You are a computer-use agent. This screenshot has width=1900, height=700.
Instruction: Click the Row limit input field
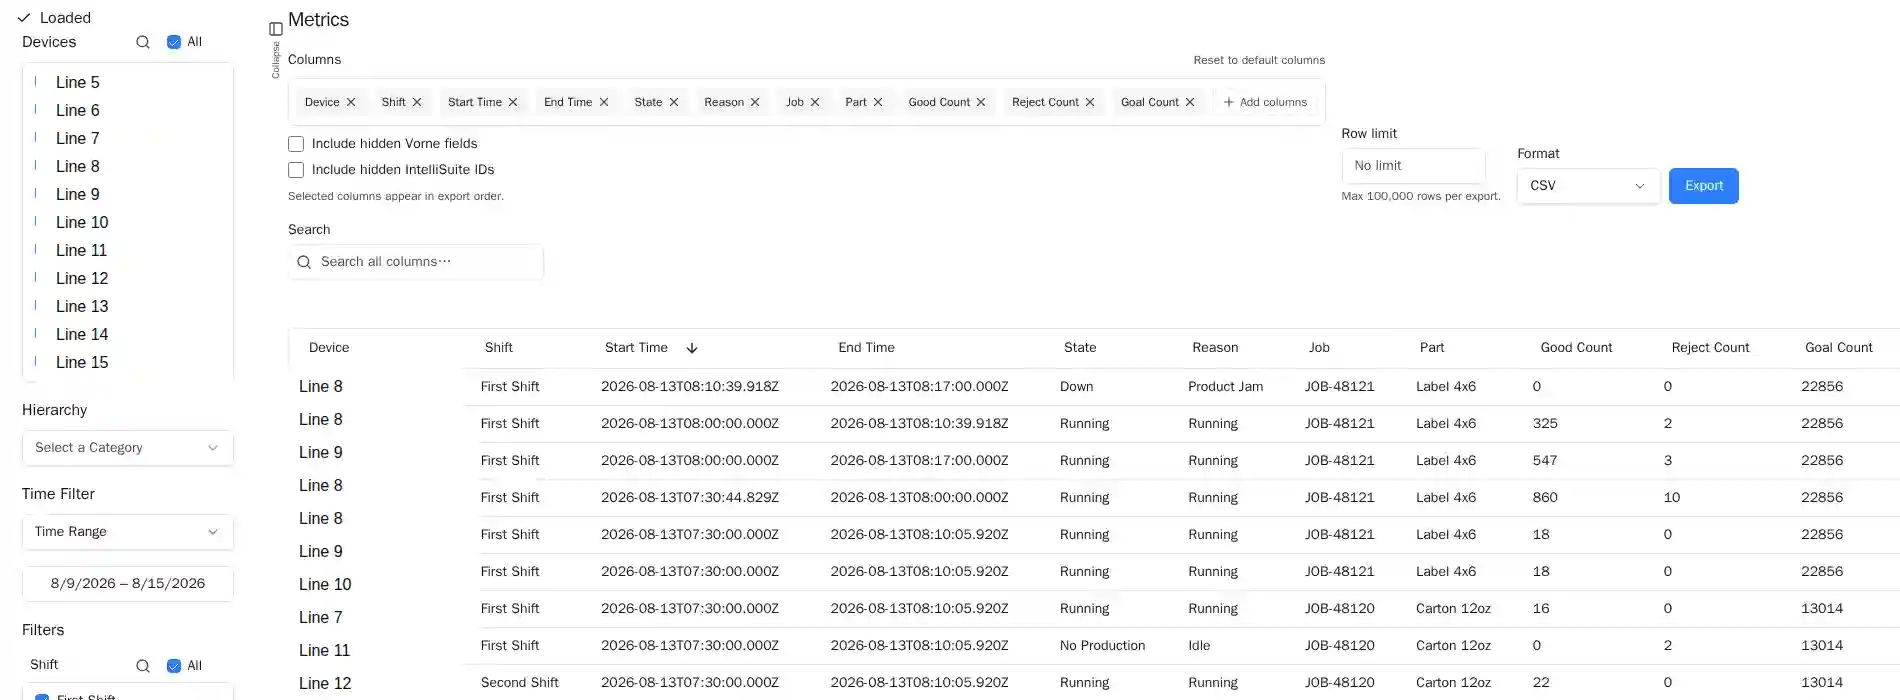point(1413,166)
